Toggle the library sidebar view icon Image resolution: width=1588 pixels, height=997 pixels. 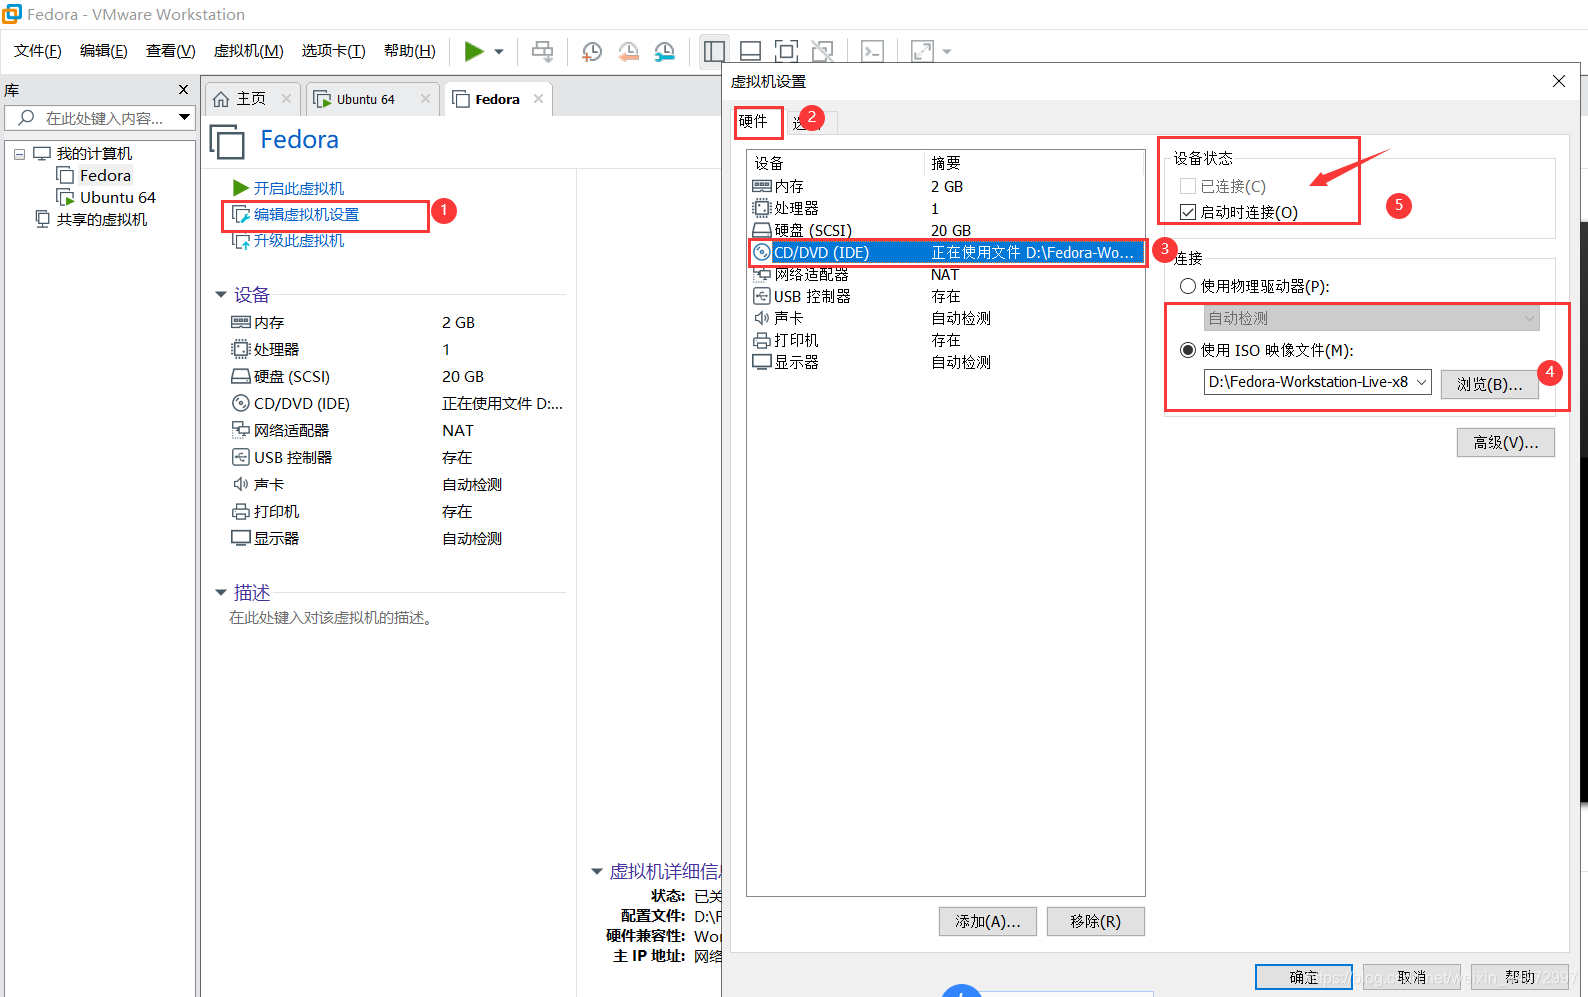point(714,51)
